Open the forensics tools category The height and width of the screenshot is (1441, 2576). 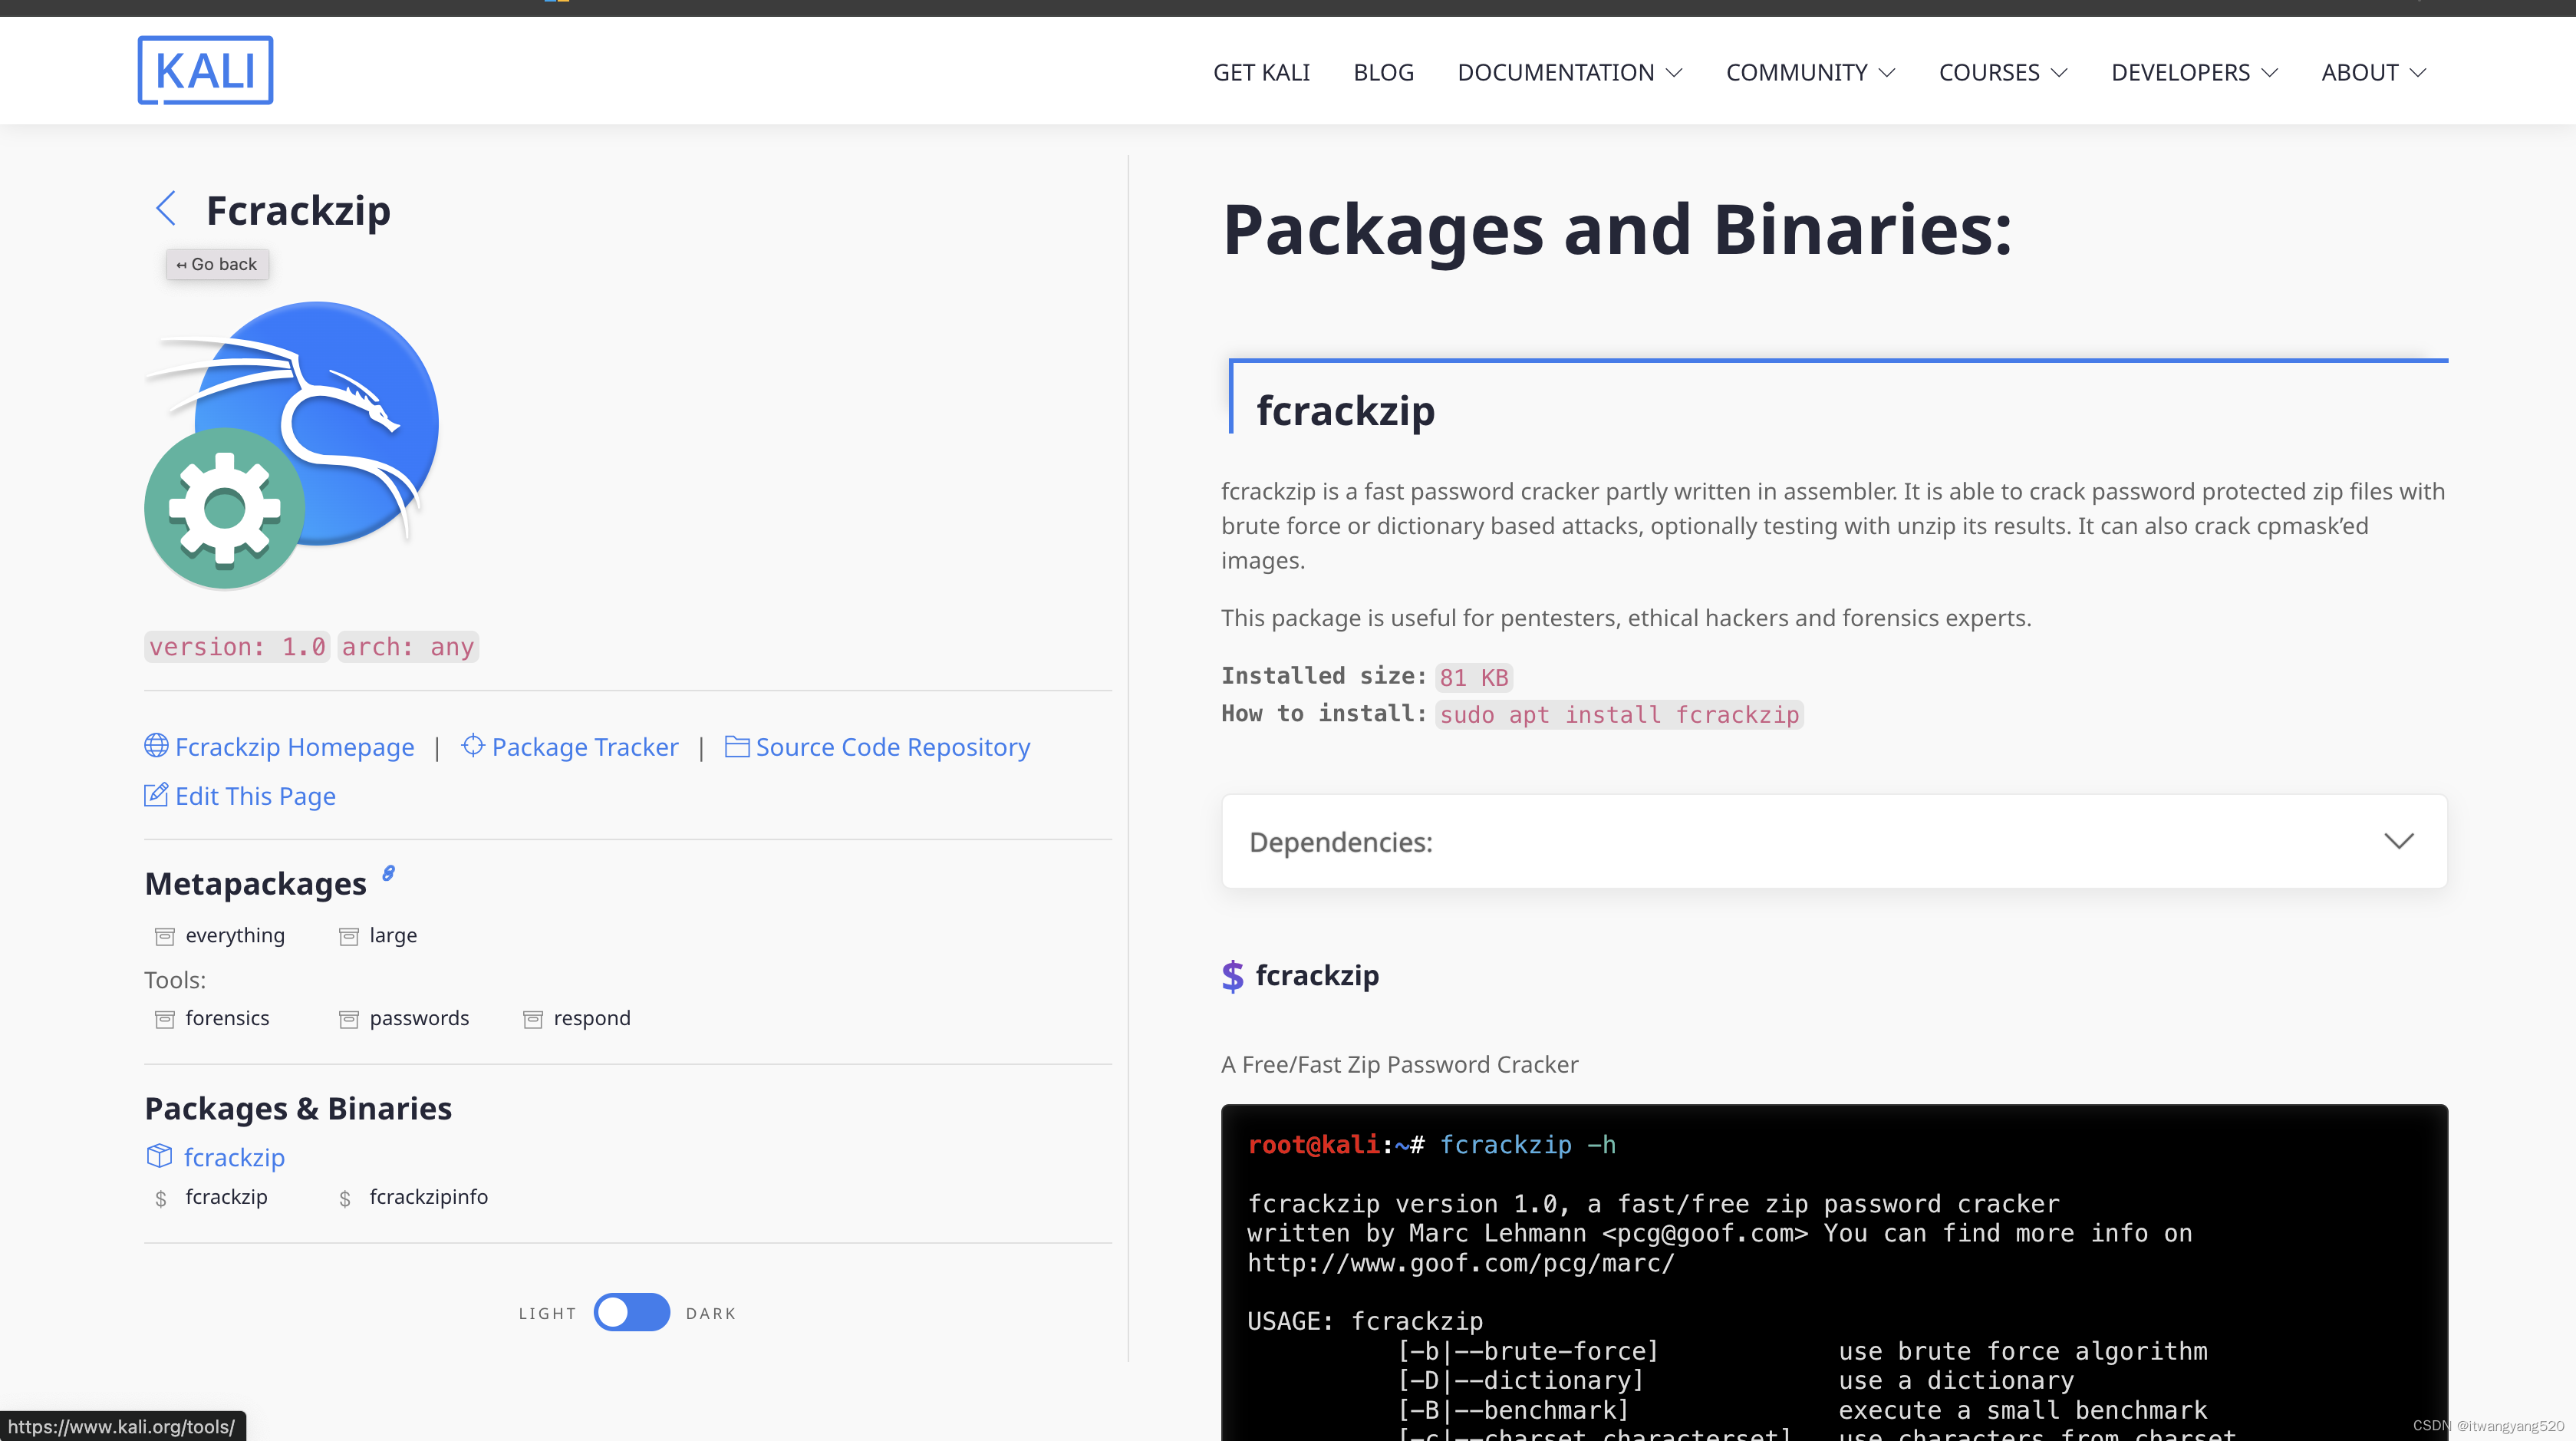pos(227,1018)
